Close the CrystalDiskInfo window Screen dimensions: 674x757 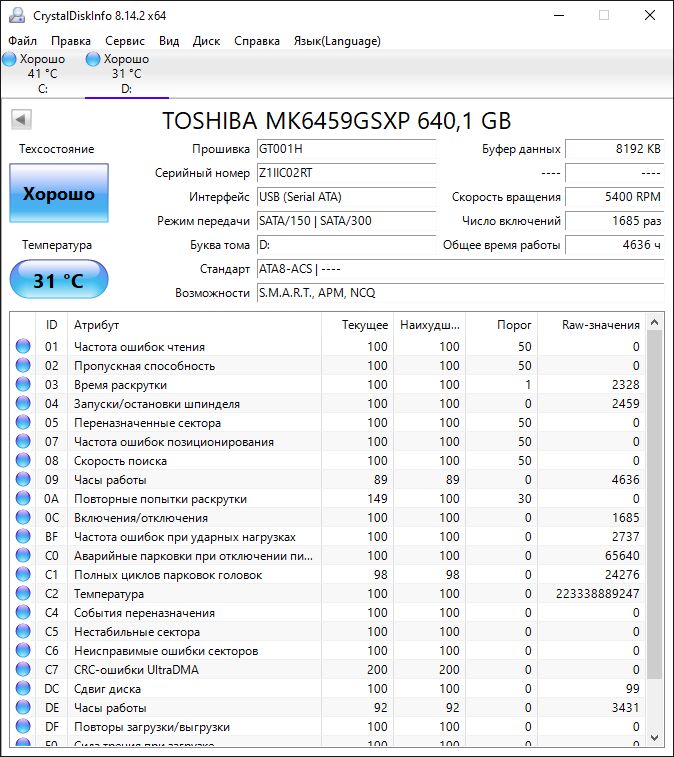[x=650, y=15]
